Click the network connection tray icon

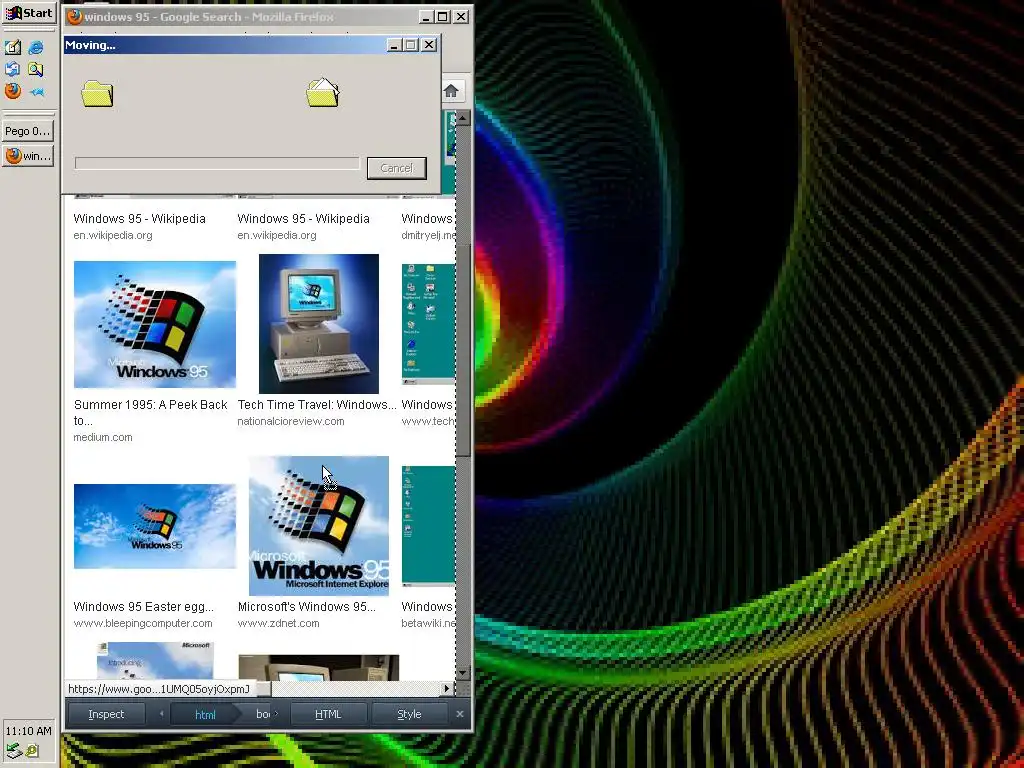click(x=14, y=751)
